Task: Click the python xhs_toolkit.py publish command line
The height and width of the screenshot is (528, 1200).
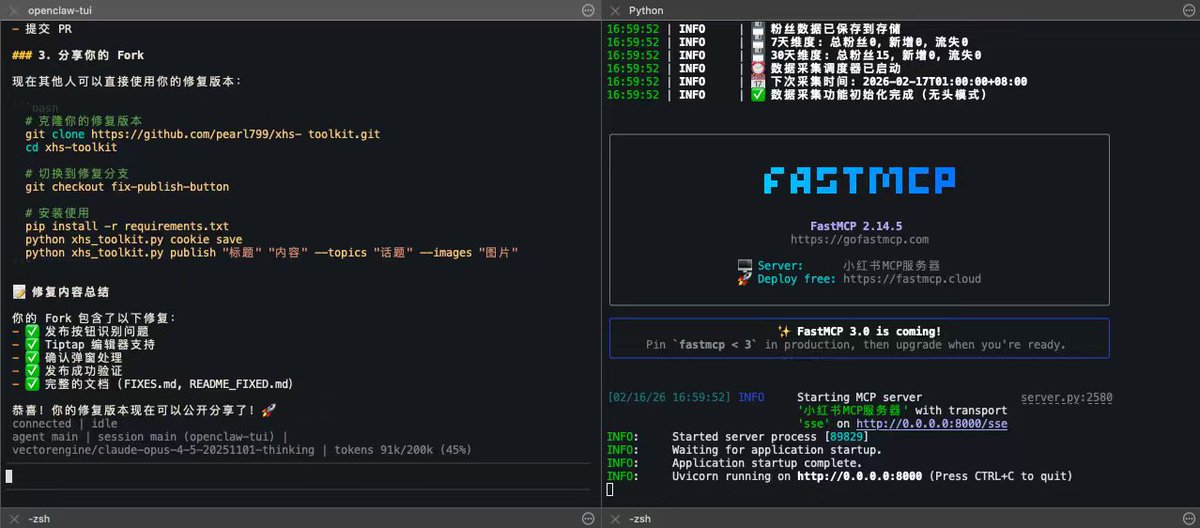Action: [272, 253]
